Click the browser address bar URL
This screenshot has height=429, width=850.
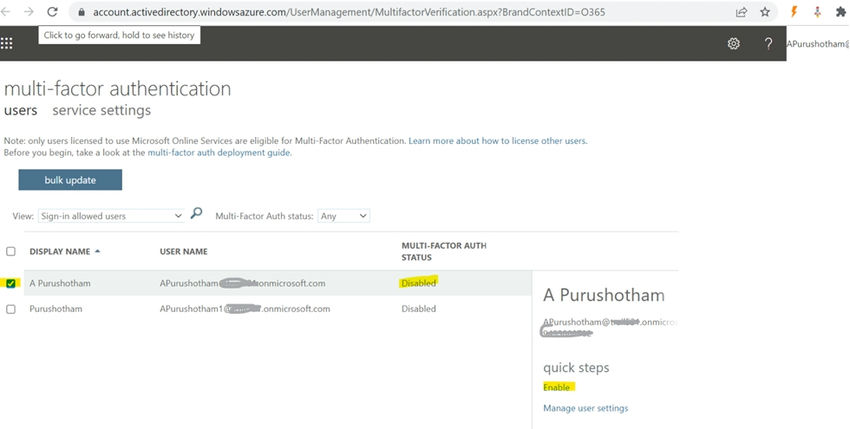(350, 12)
